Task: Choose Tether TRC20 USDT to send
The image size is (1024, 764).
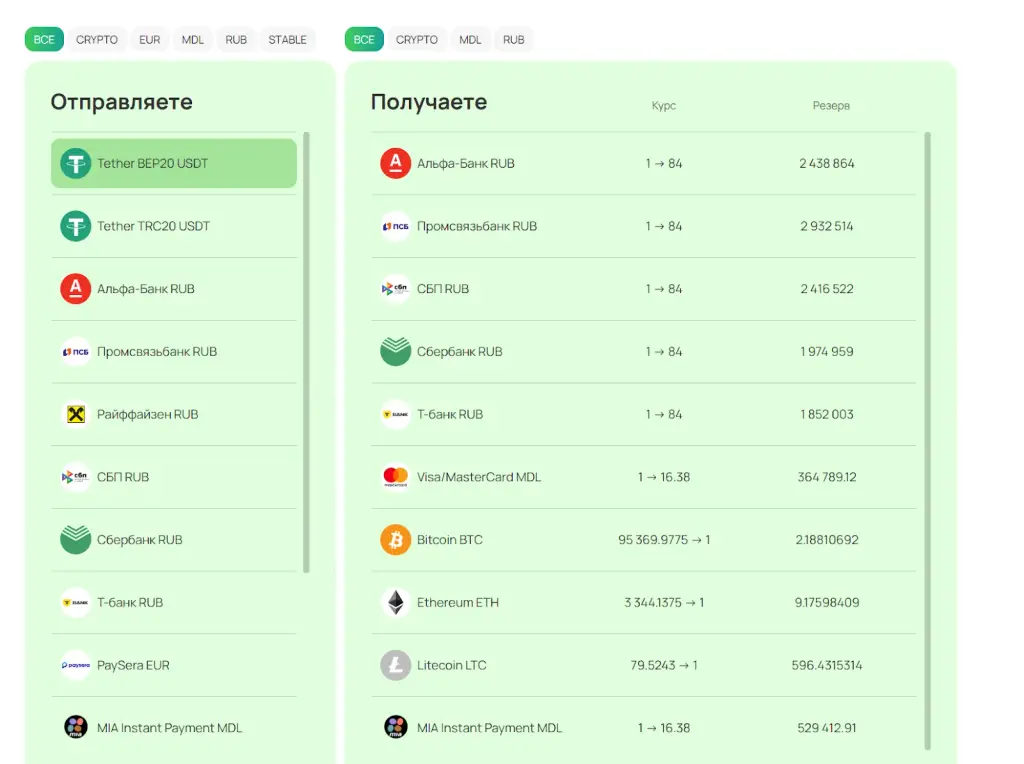Action: click(174, 226)
